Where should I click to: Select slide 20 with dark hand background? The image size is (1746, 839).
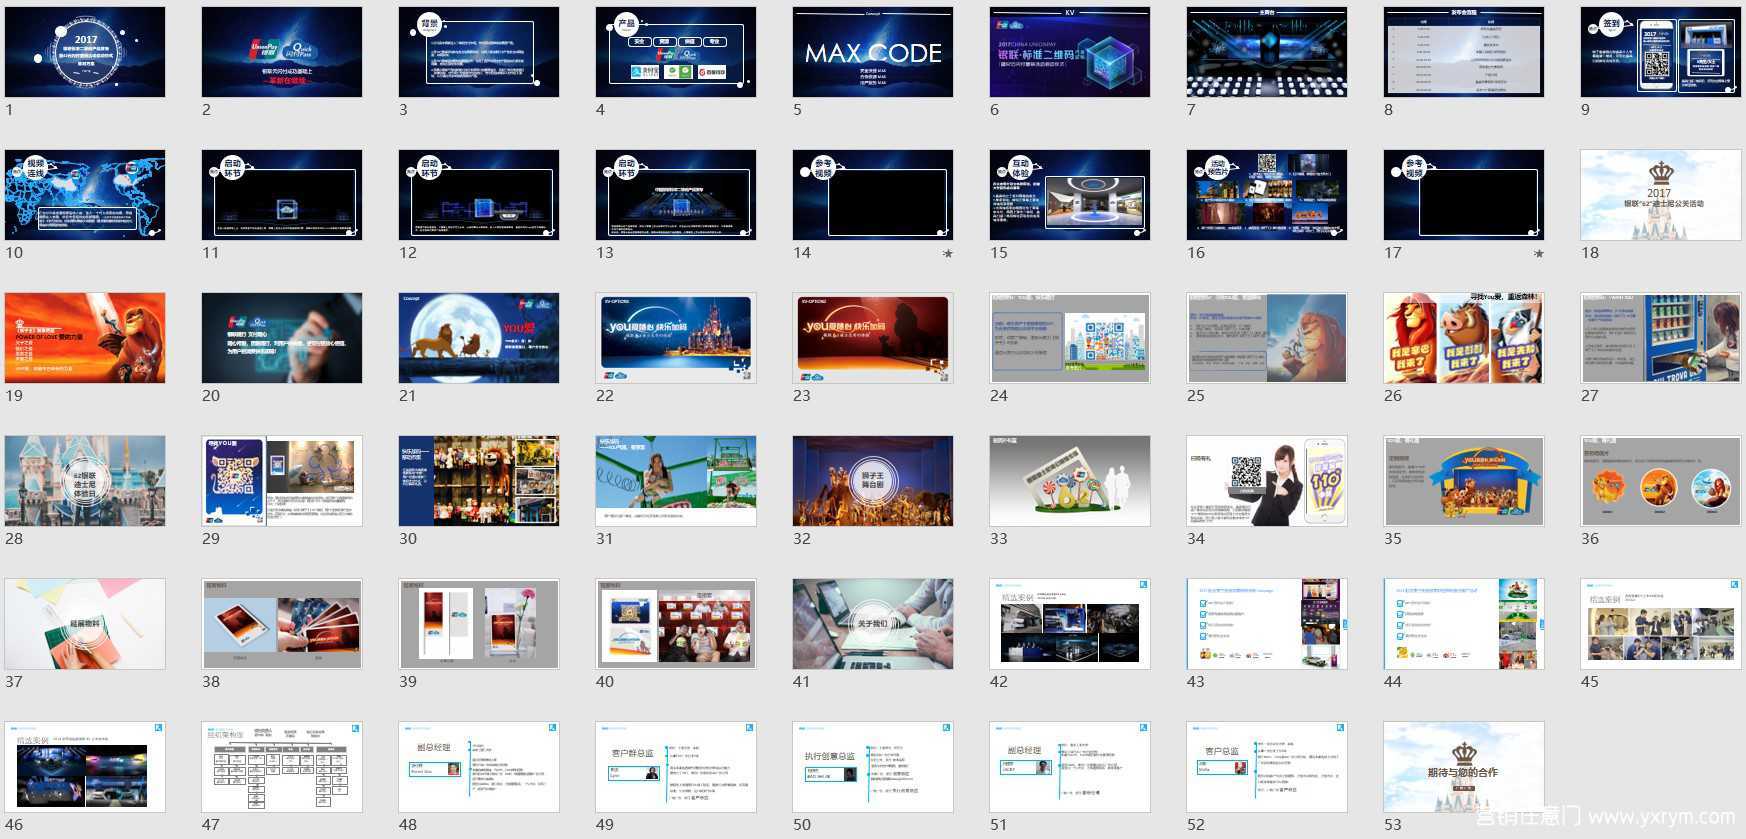[282, 338]
